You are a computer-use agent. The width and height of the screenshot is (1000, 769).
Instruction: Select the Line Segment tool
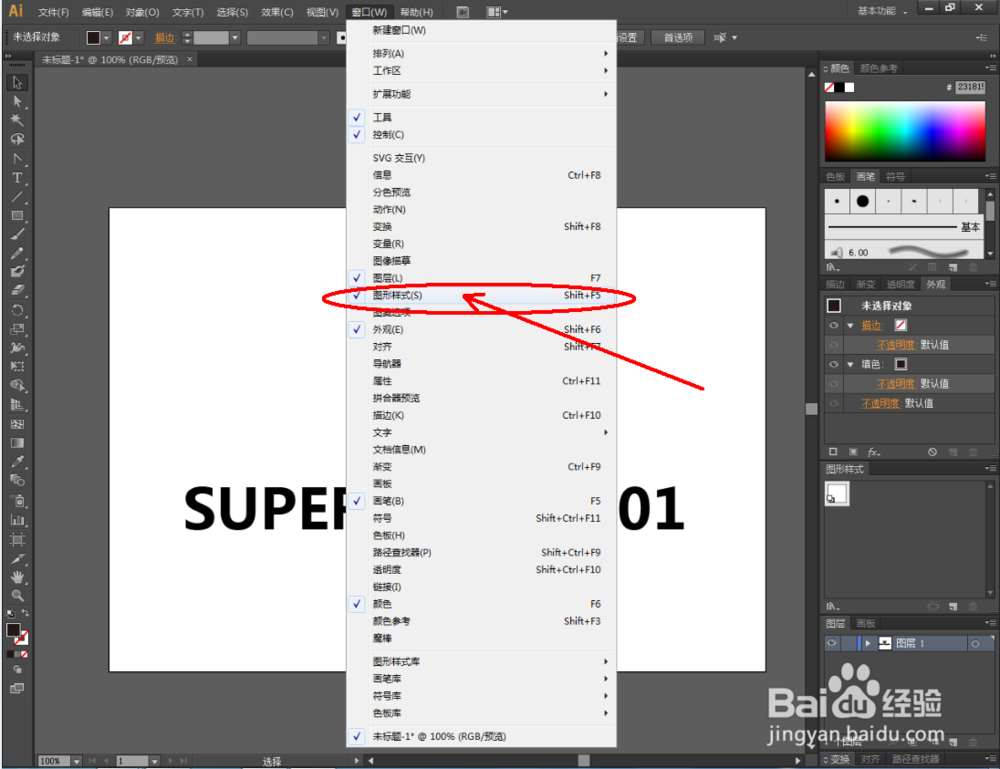click(17, 197)
